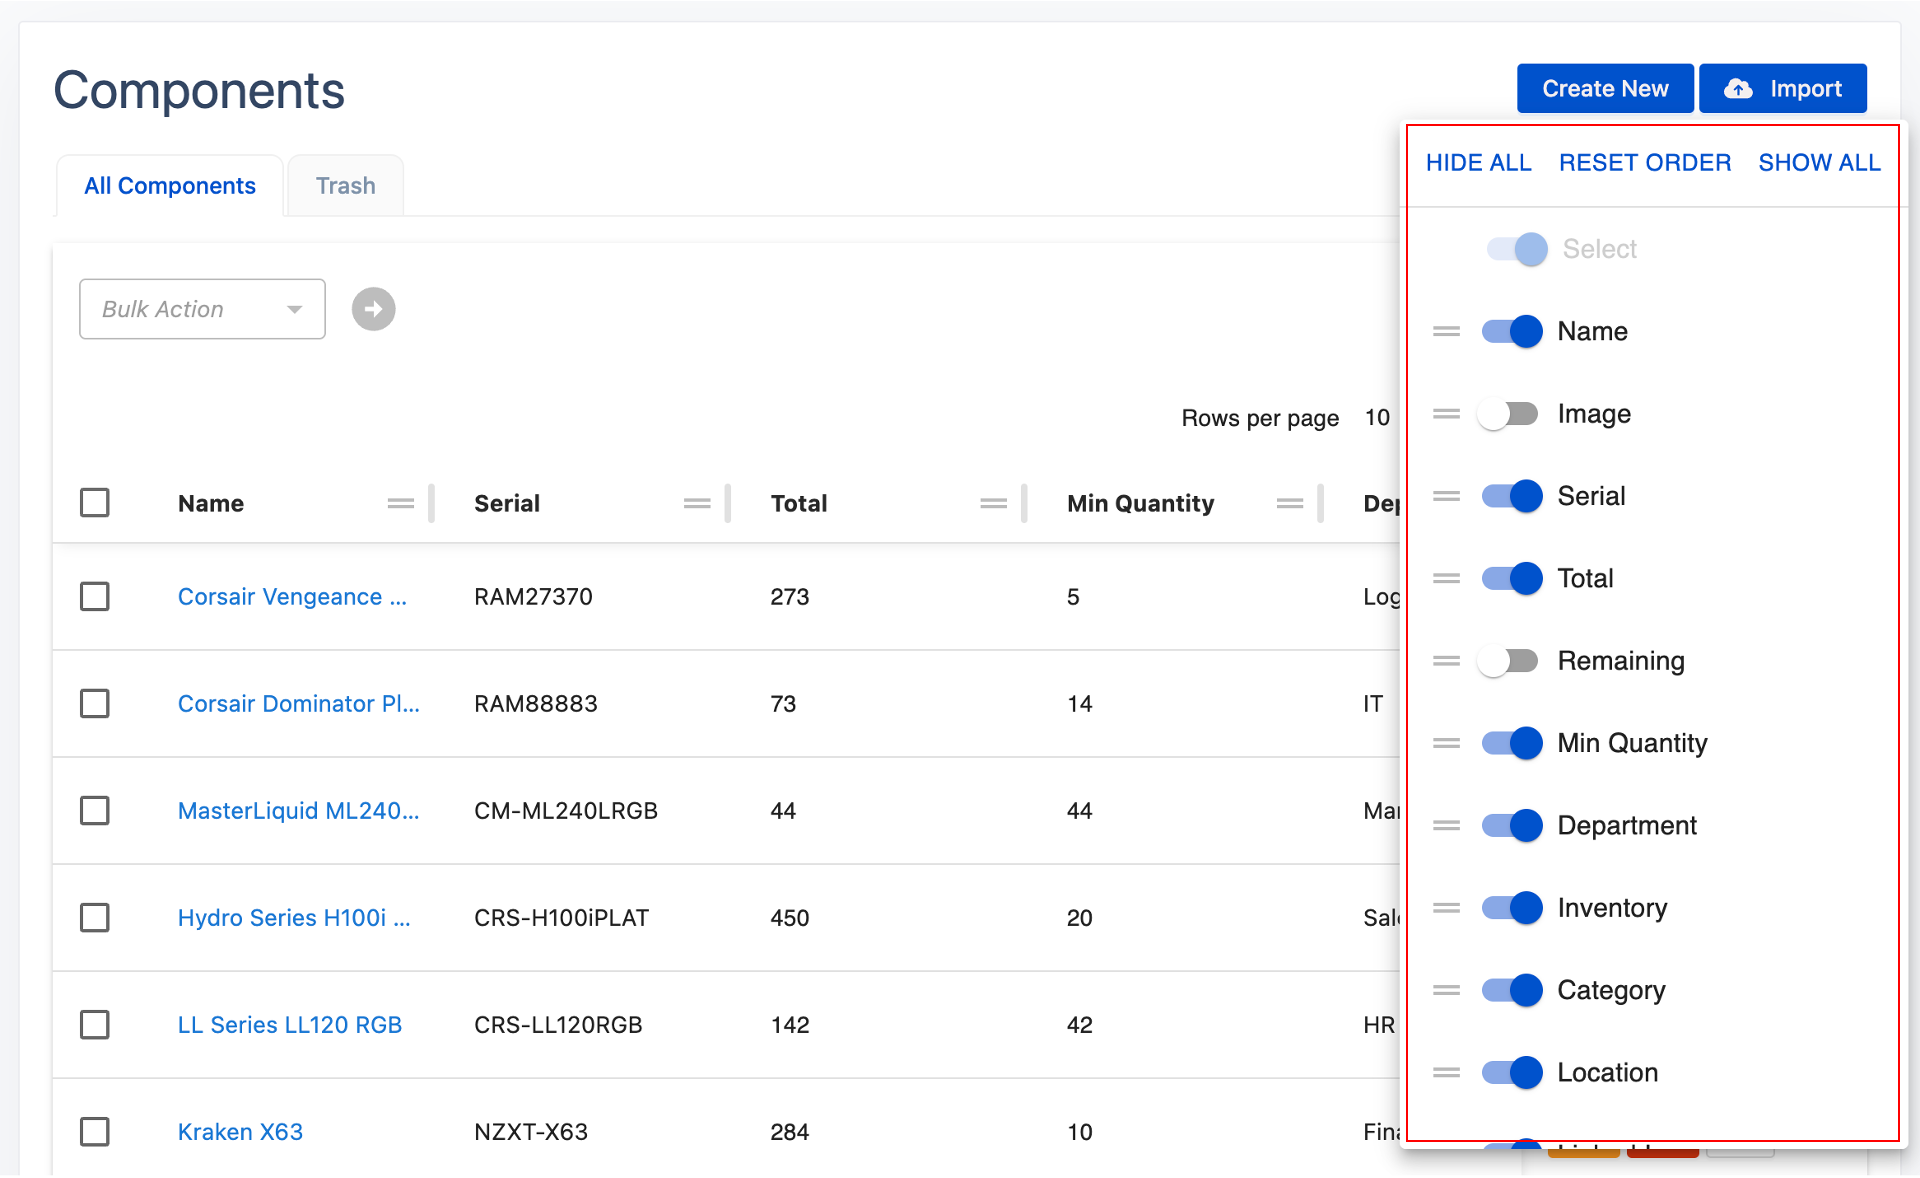The width and height of the screenshot is (1920, 1178).
Task: Tick the Kraken X63 row checkbox
Action: point(95,1131)
